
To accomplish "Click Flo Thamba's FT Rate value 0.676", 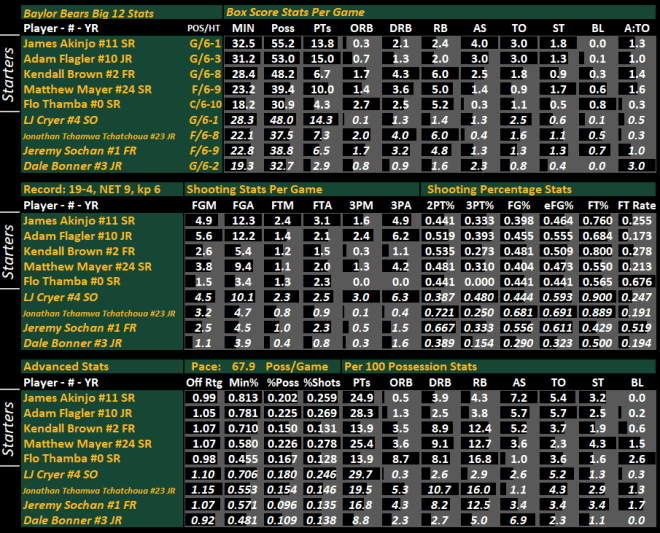I will (637, 282).
